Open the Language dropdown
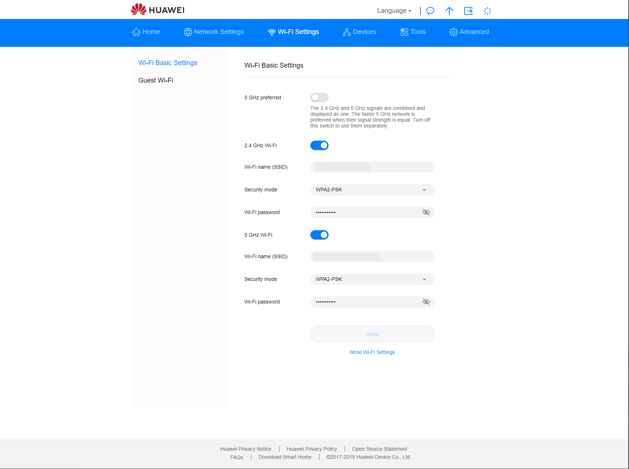This screenshot has width=629, height=469. click(x=394, y=11)
